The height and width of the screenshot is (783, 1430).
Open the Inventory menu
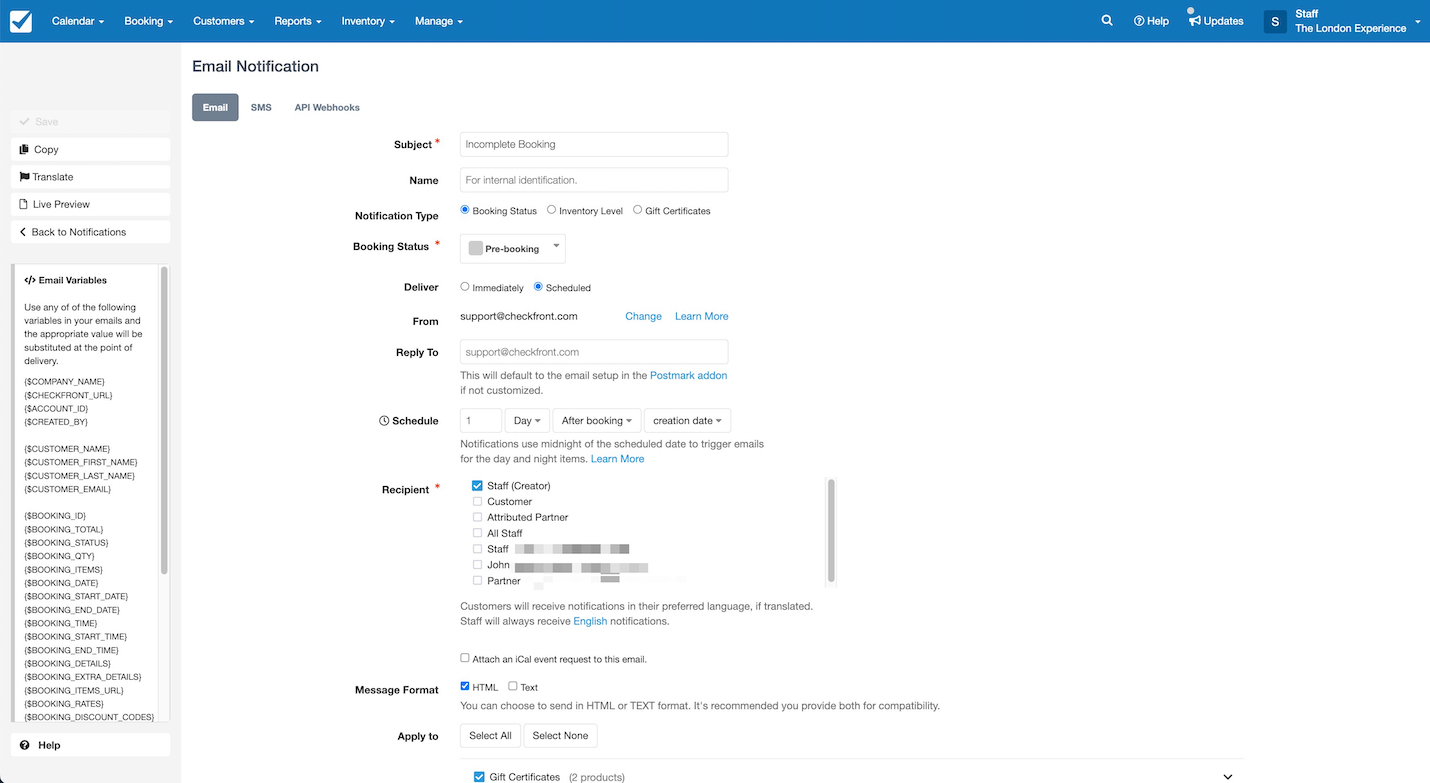coord(368,21)
